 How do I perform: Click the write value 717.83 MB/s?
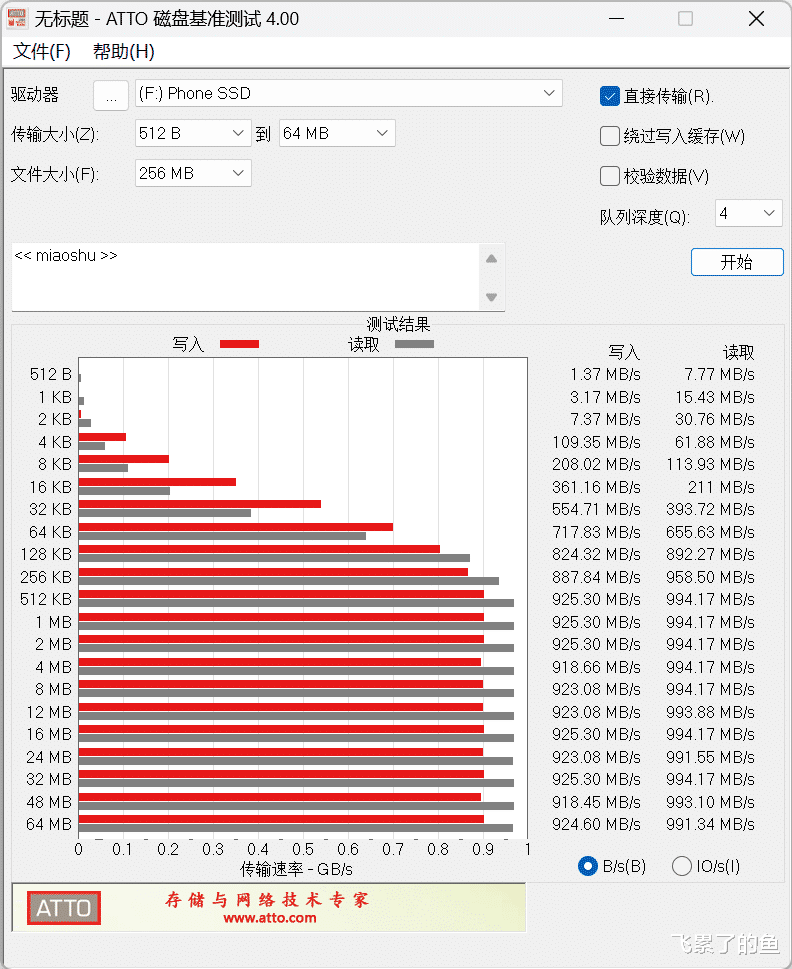click(x=596, y=532)
